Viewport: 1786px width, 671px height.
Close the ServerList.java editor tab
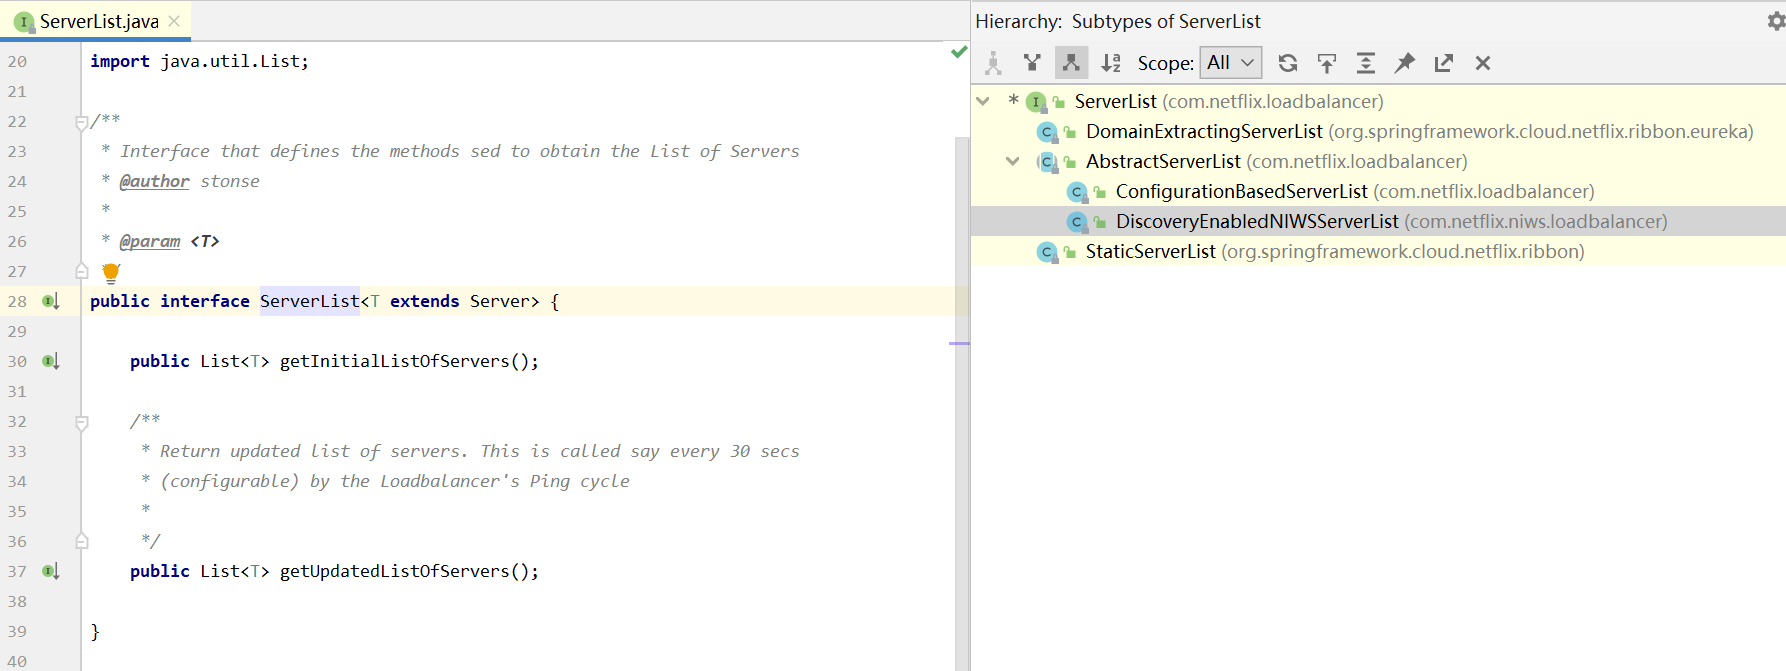(175, 21)
